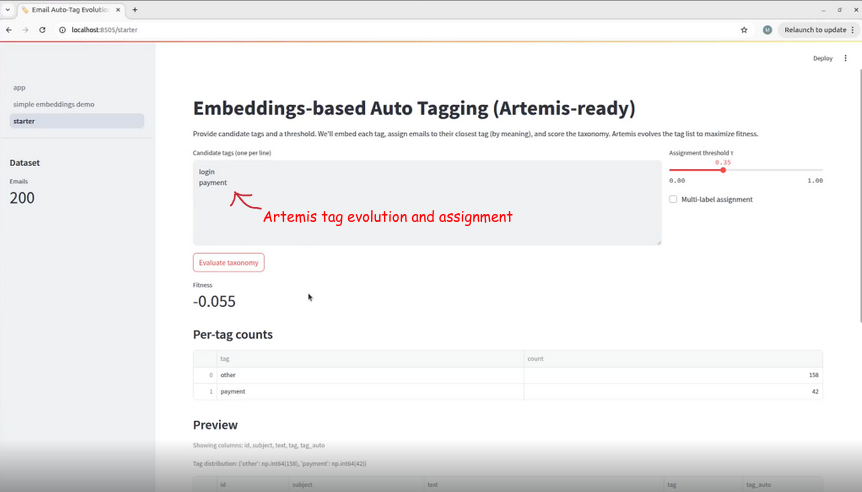The height and width of the screenshot is (492, 862).
Task: Click the browser forward arrow
Action: pos(25,30)
